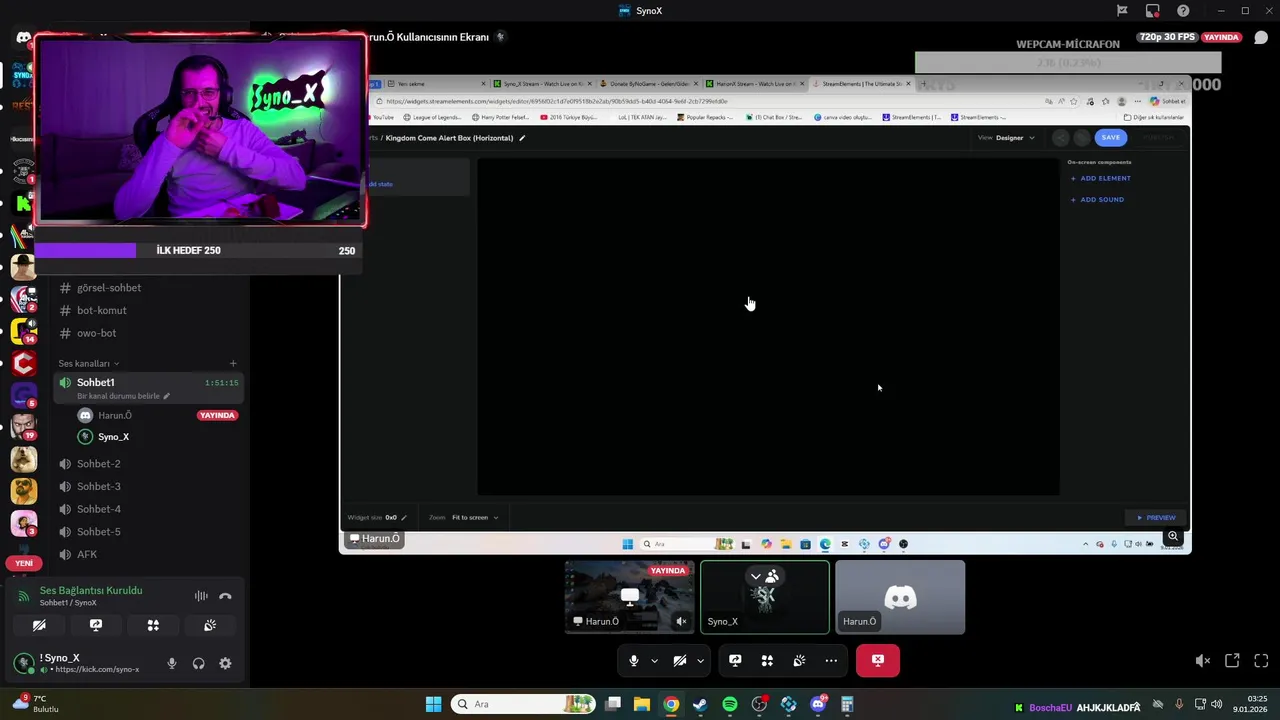This screenshot has height=720, width=1280.
Task: Open activities in call control bar
Action: [x=767, y=661]
